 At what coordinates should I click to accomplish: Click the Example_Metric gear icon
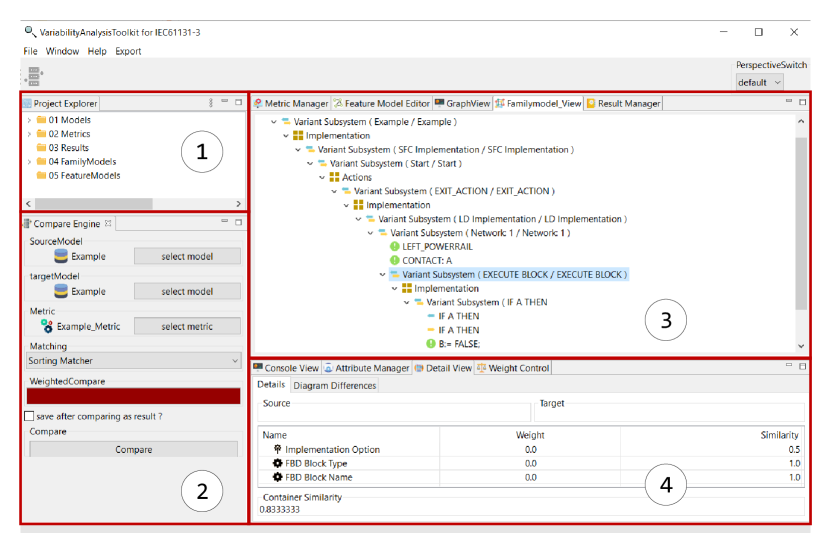coord(47,326)
